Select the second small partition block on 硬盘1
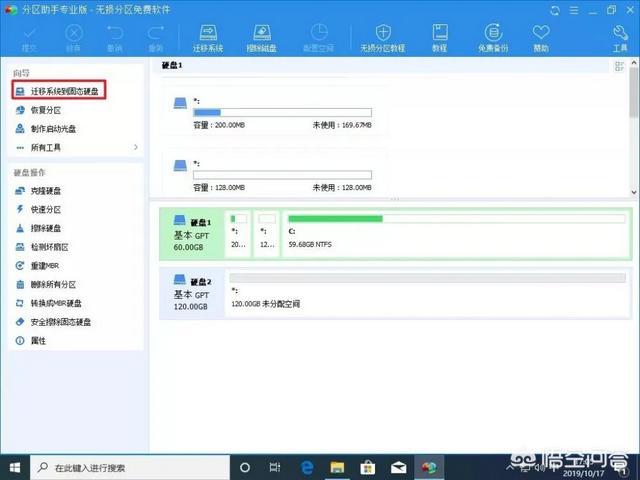This screenshot has width=640, height=480. (x=267, y=234)
